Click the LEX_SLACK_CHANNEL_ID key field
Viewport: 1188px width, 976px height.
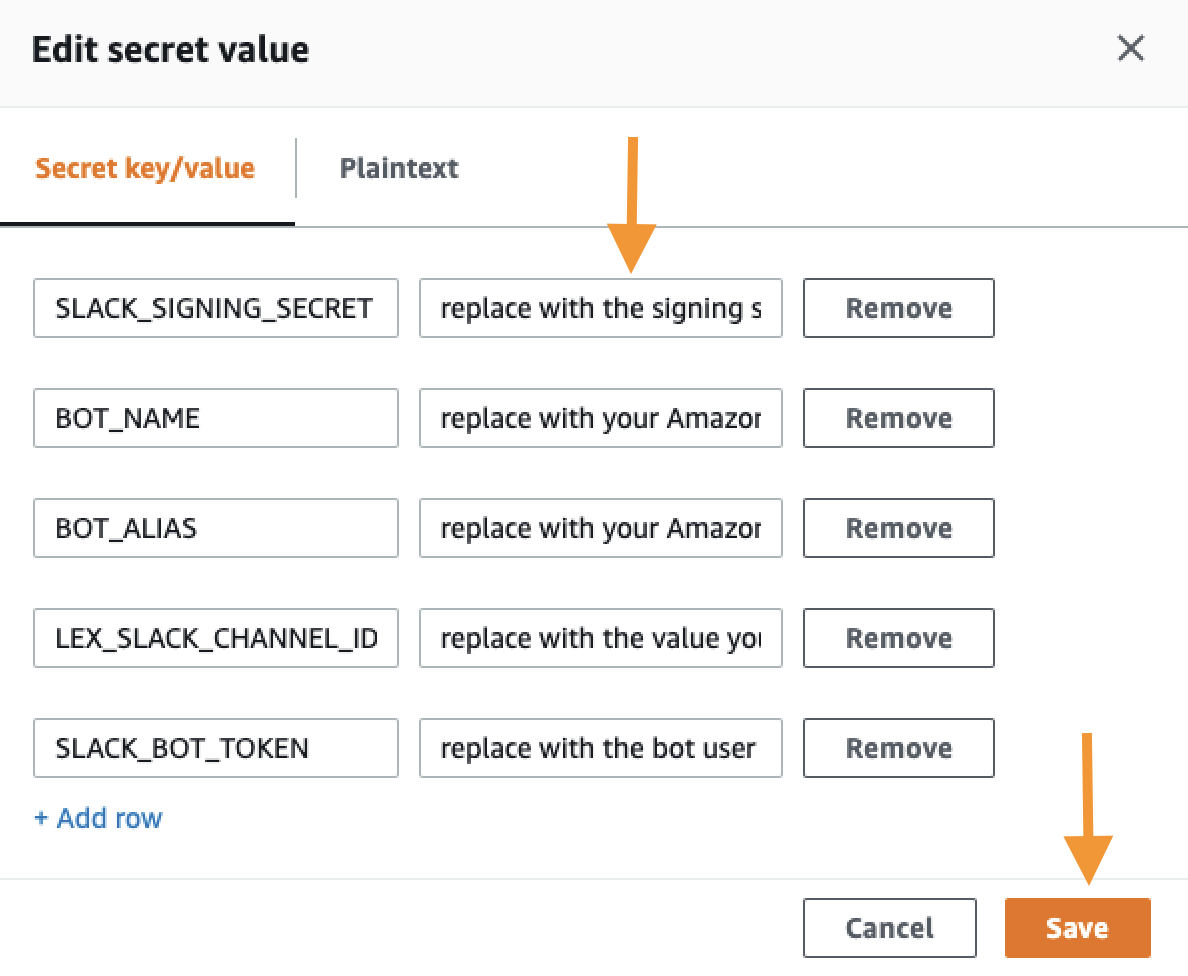[215, 638]
